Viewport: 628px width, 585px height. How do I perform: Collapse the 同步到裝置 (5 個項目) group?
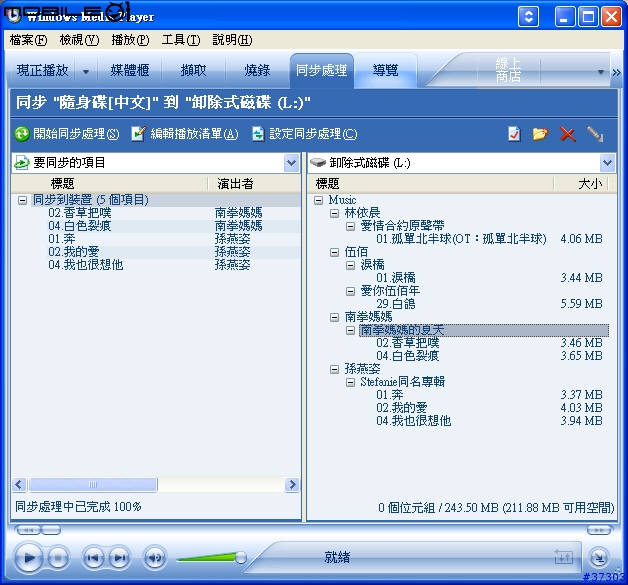[x=22, y=200]
